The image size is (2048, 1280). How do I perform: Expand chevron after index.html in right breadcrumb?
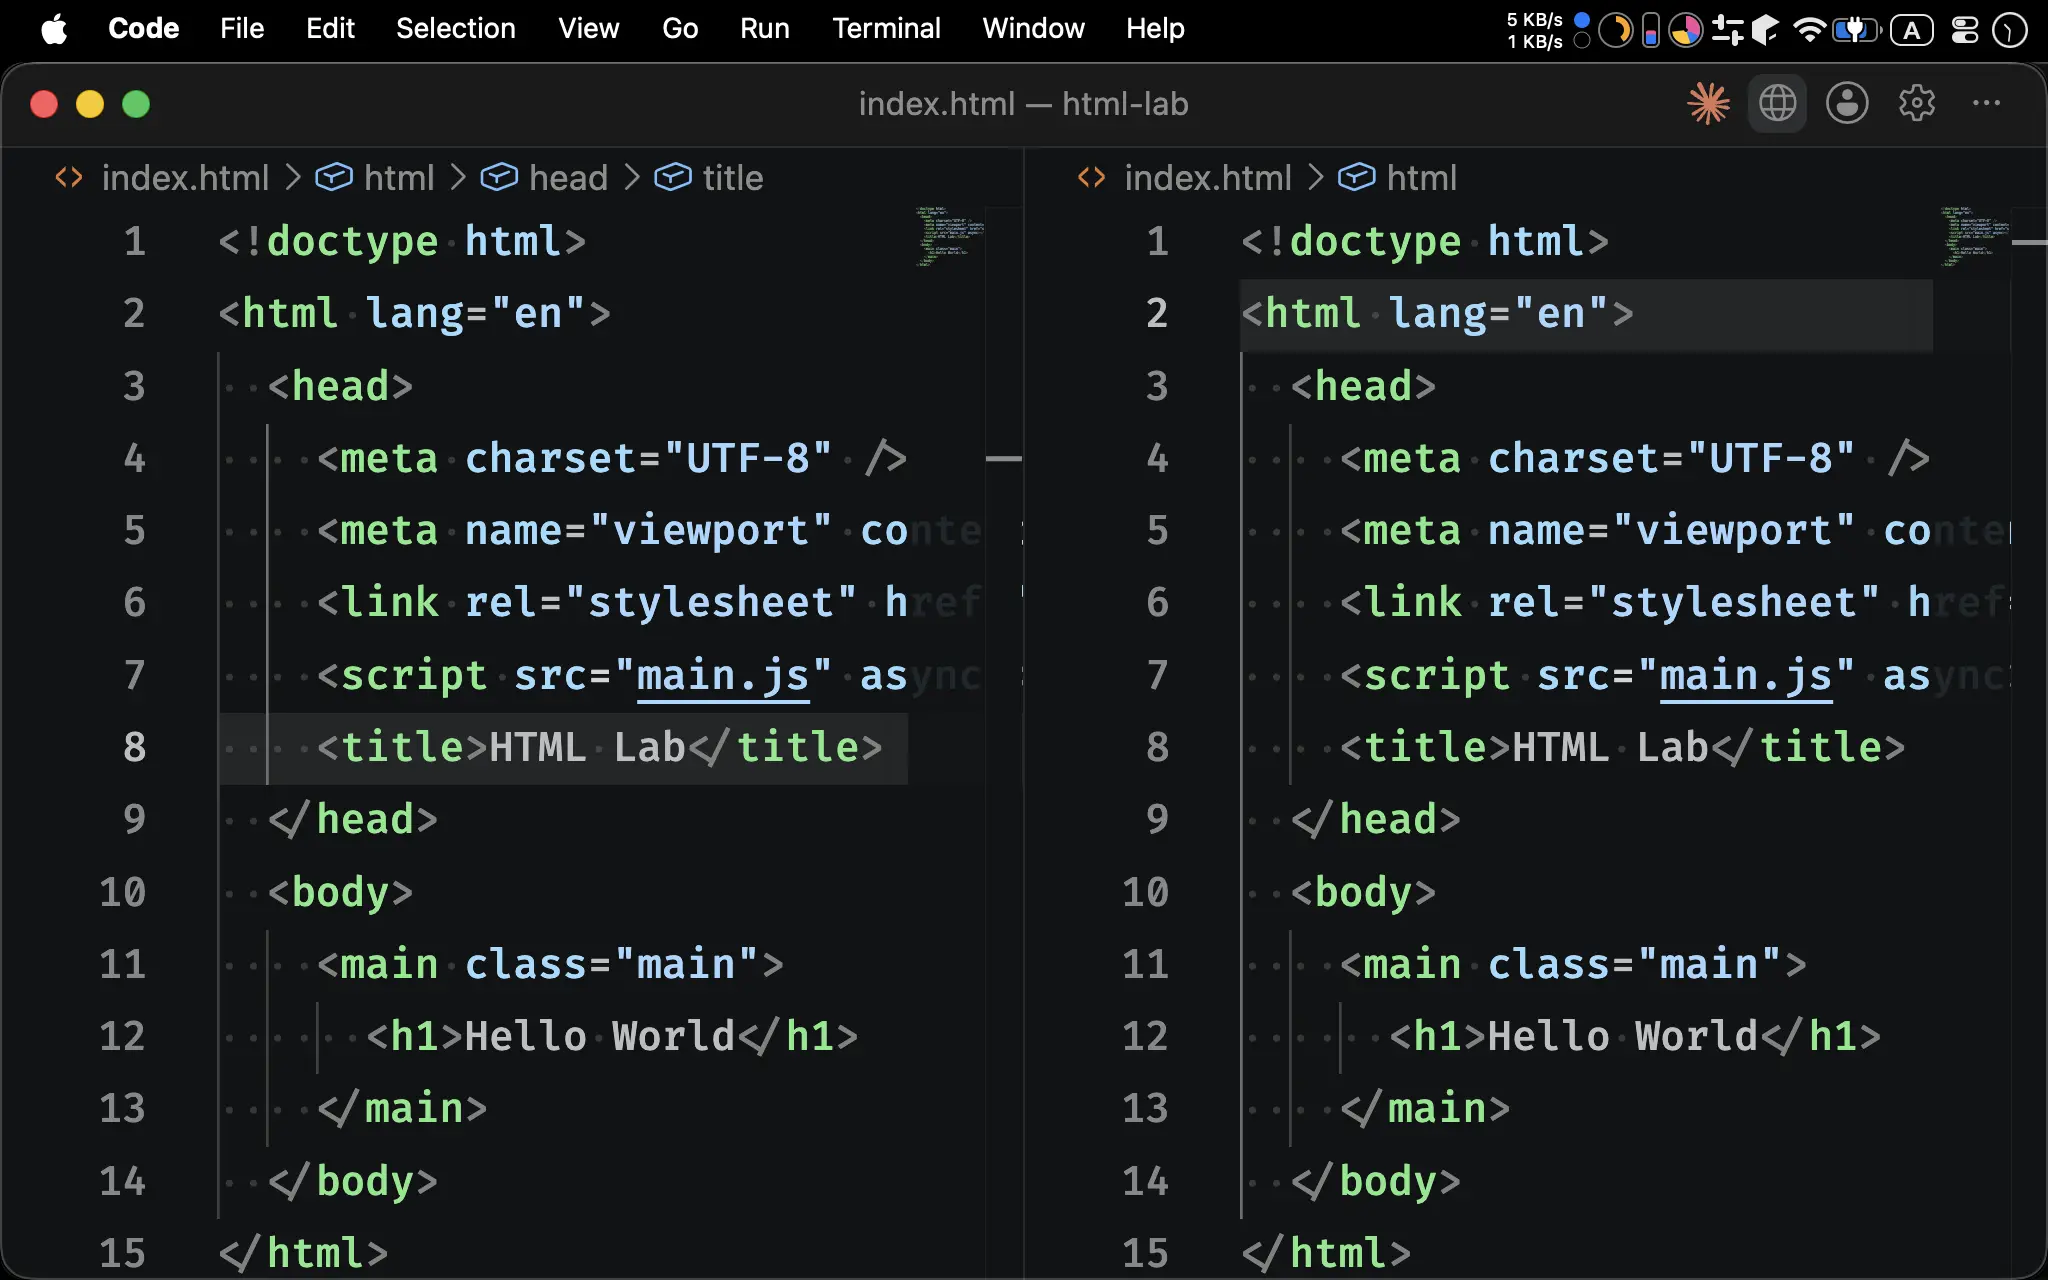tap(1316, 178)
